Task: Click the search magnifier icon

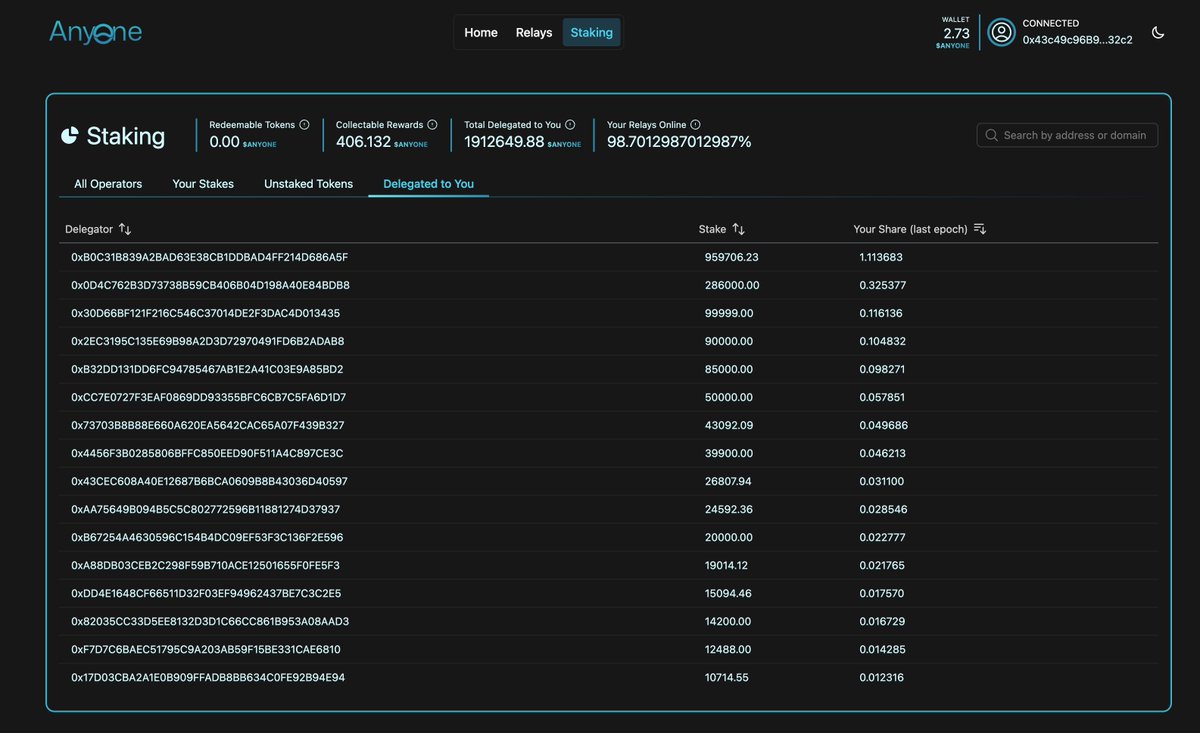Action: (991, 135)
